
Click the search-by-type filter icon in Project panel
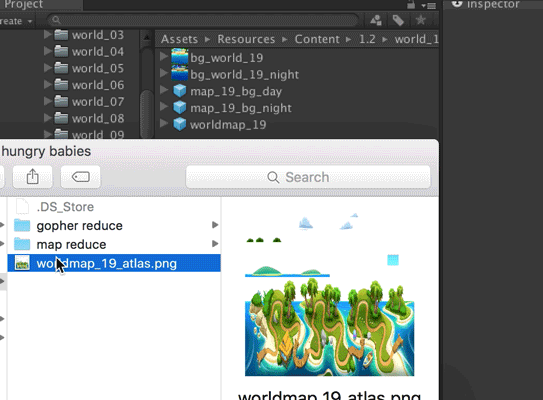pyautogui.click(x=376, y=21)
